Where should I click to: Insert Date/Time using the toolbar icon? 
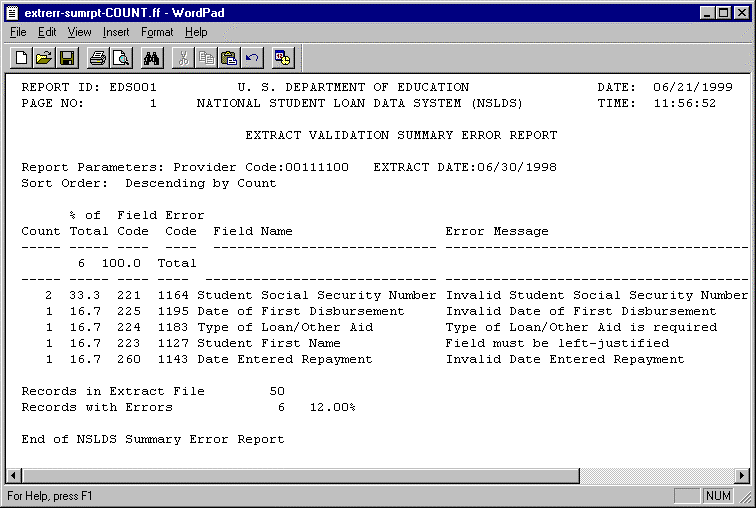click(283, 58)
